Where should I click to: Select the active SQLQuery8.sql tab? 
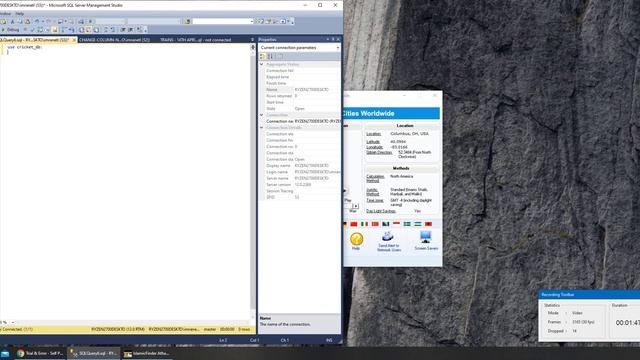coord(35,40)
